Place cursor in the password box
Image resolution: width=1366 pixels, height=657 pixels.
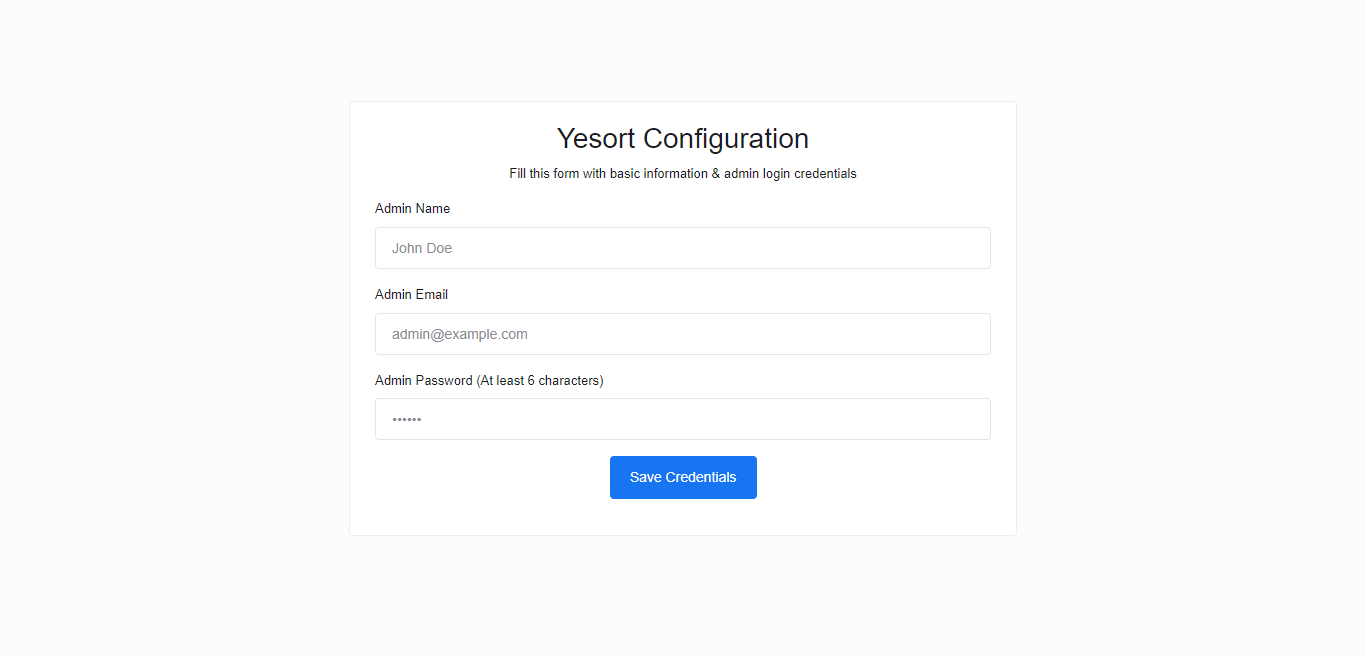tap(682, 419)
